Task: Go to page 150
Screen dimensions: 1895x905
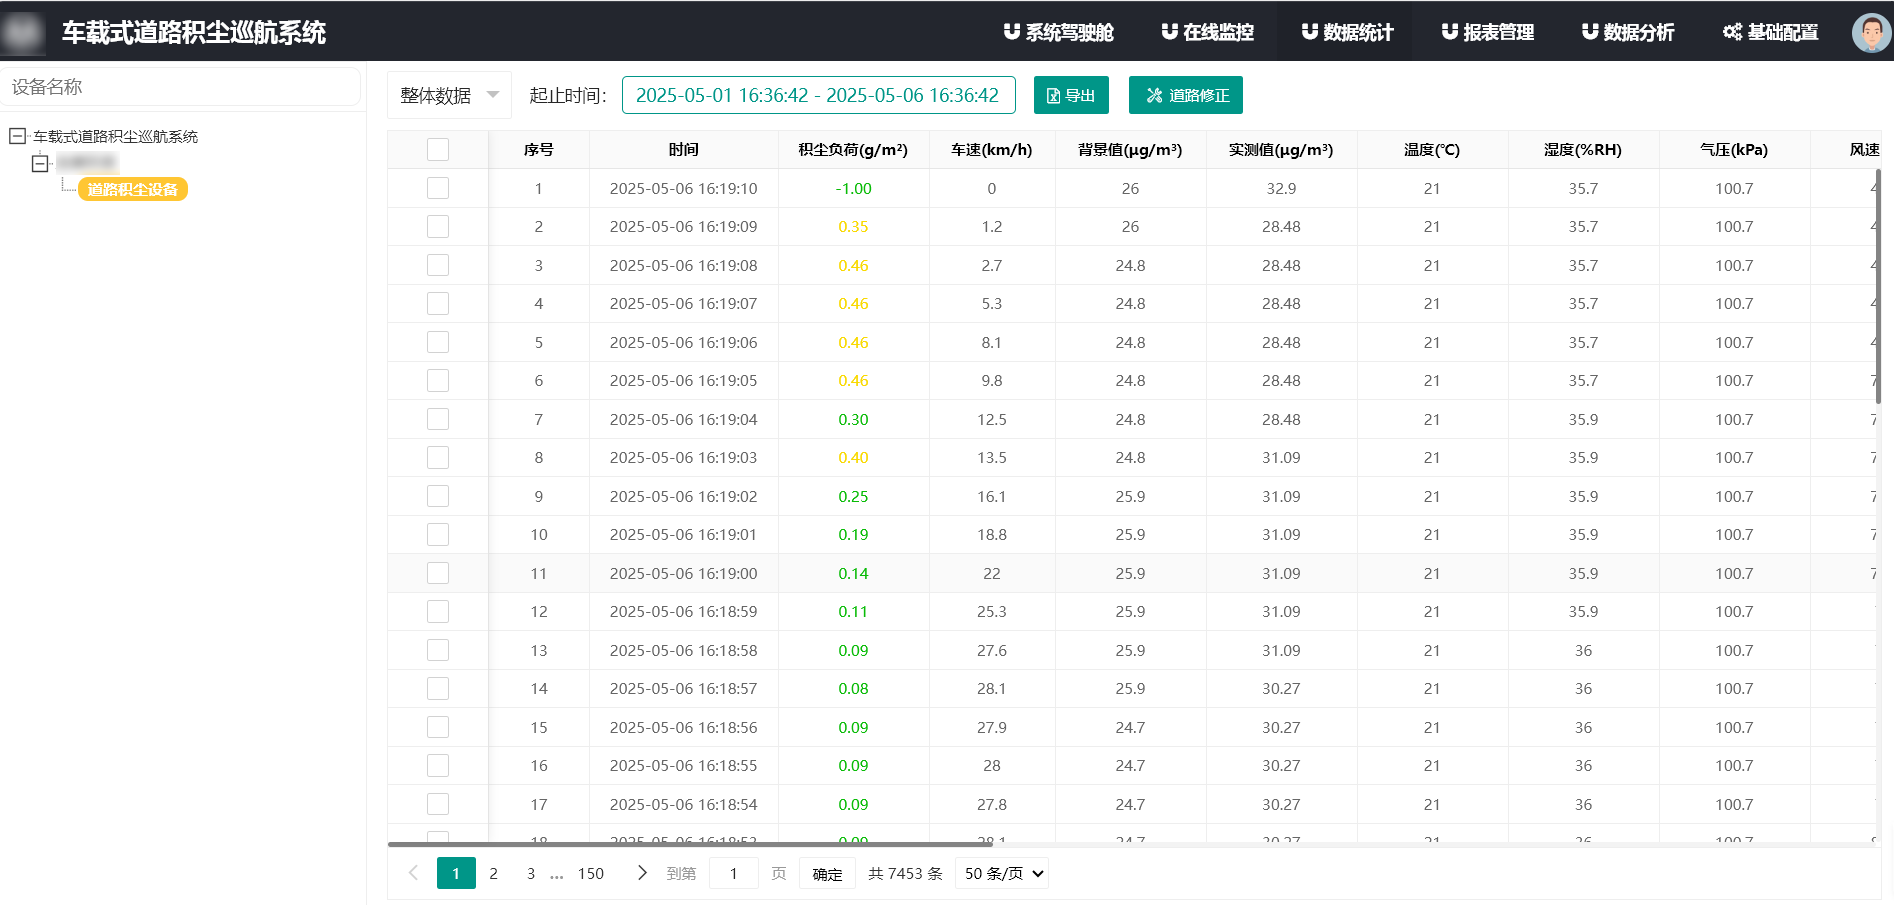Action: (x=590, y=873)
